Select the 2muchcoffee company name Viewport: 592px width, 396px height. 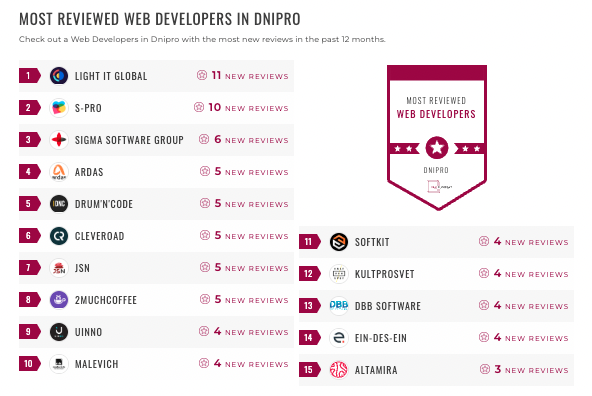tap(106, 300)
